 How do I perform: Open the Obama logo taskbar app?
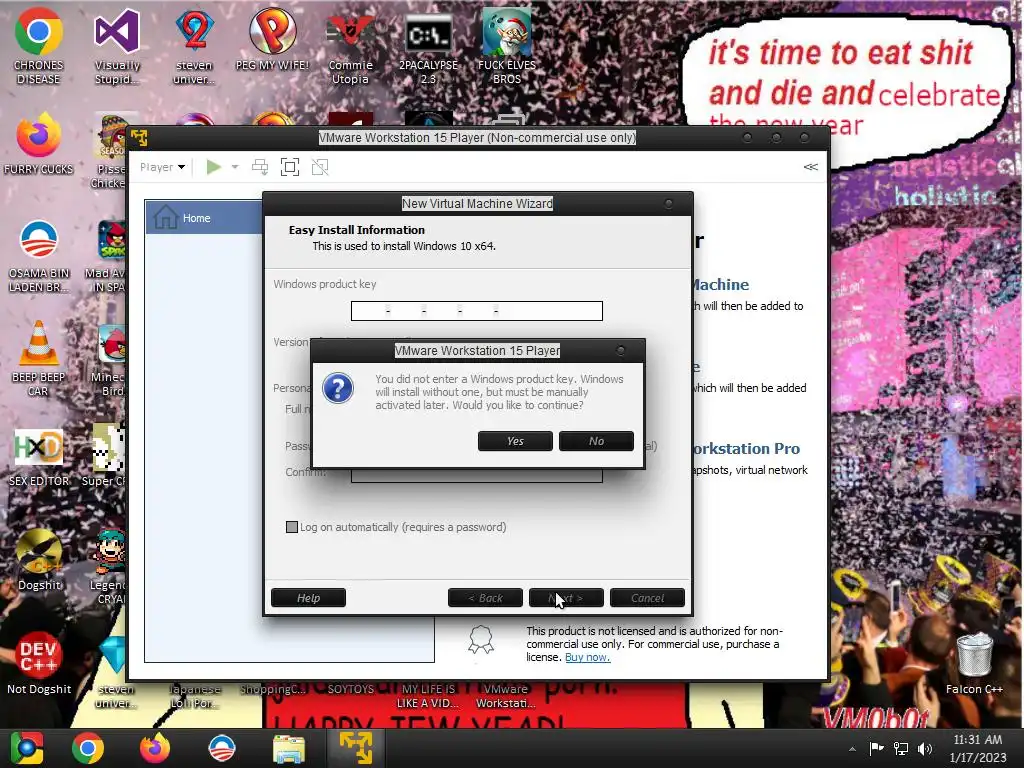pos(221,748)
